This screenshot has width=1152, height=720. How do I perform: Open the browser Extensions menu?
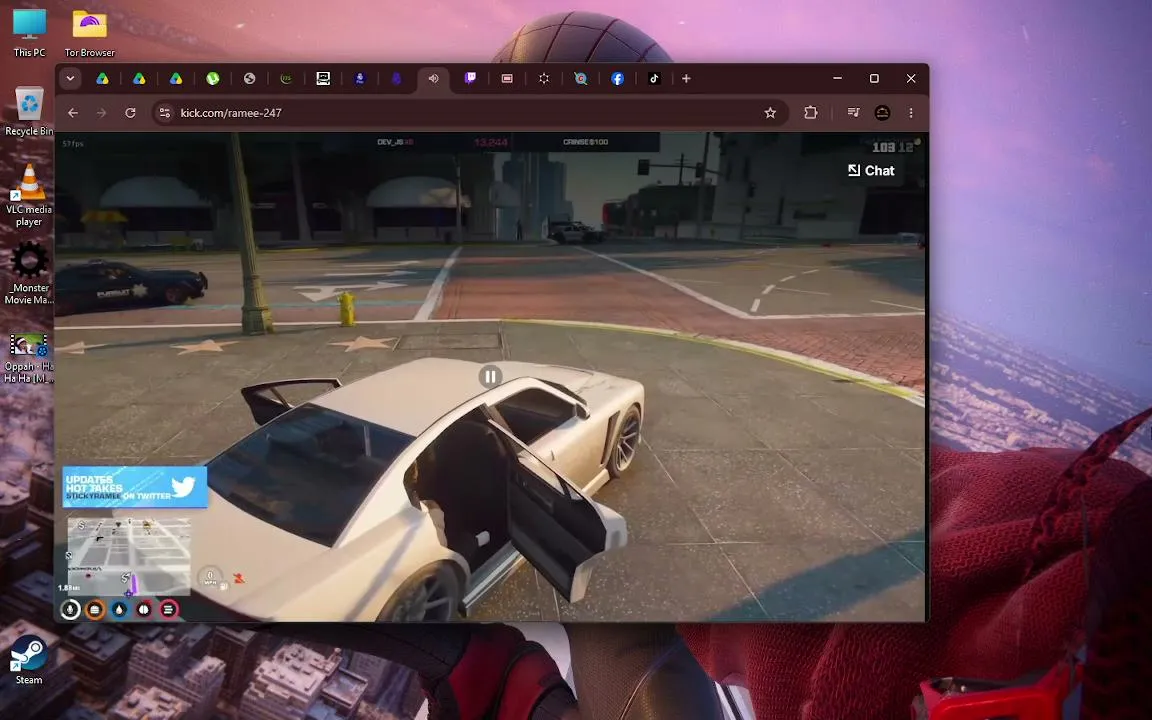pos(810,112)
